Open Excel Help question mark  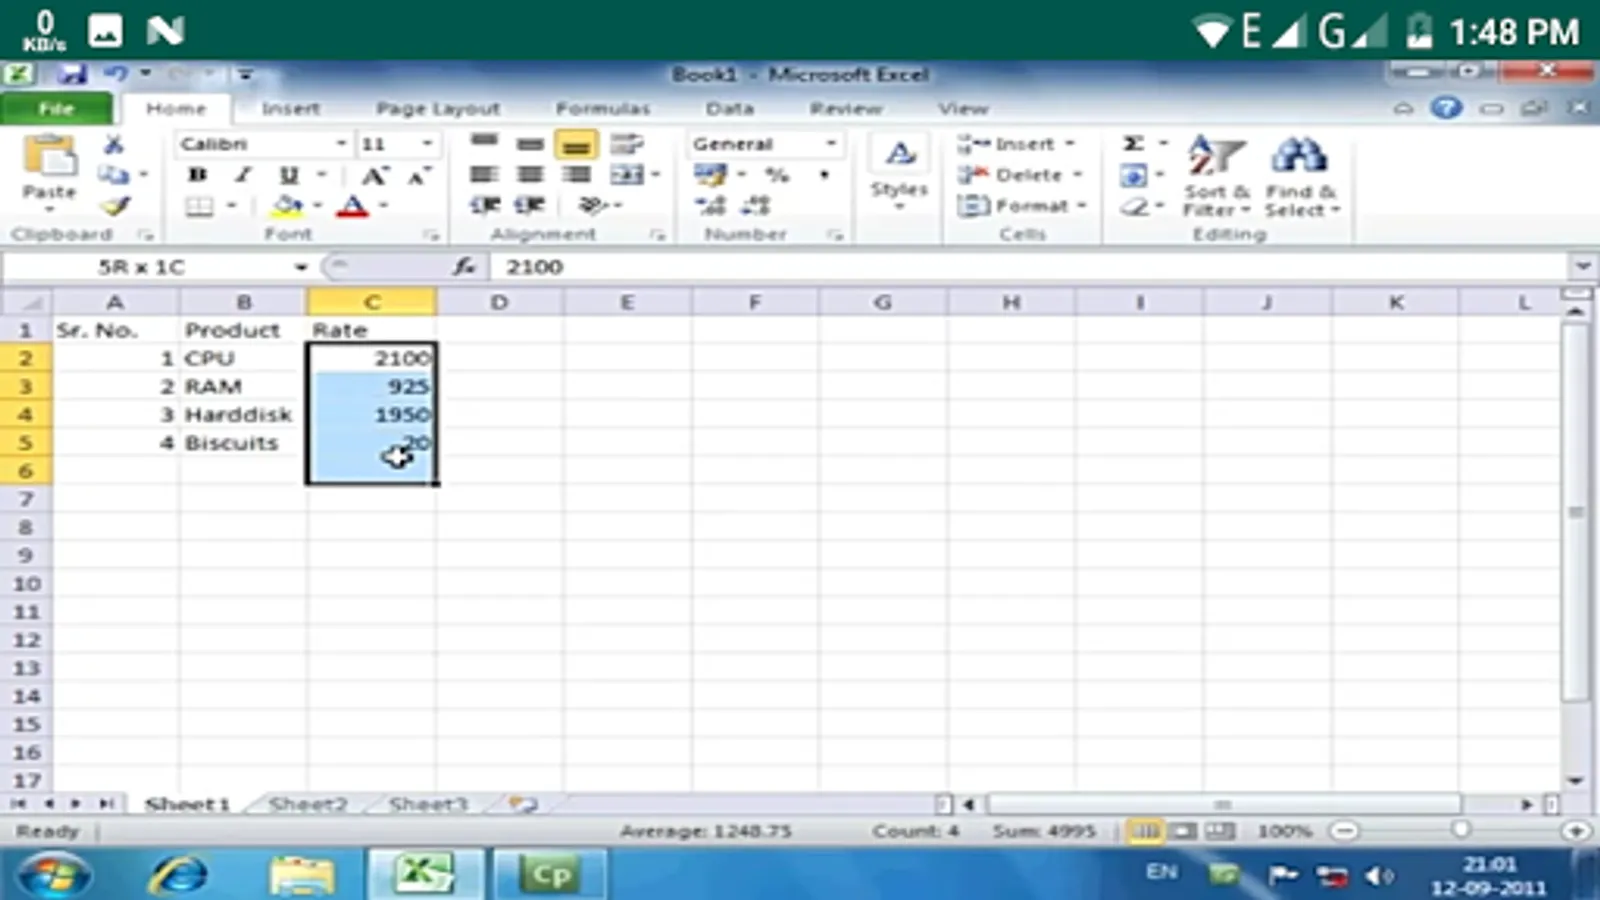point(1446,108)
